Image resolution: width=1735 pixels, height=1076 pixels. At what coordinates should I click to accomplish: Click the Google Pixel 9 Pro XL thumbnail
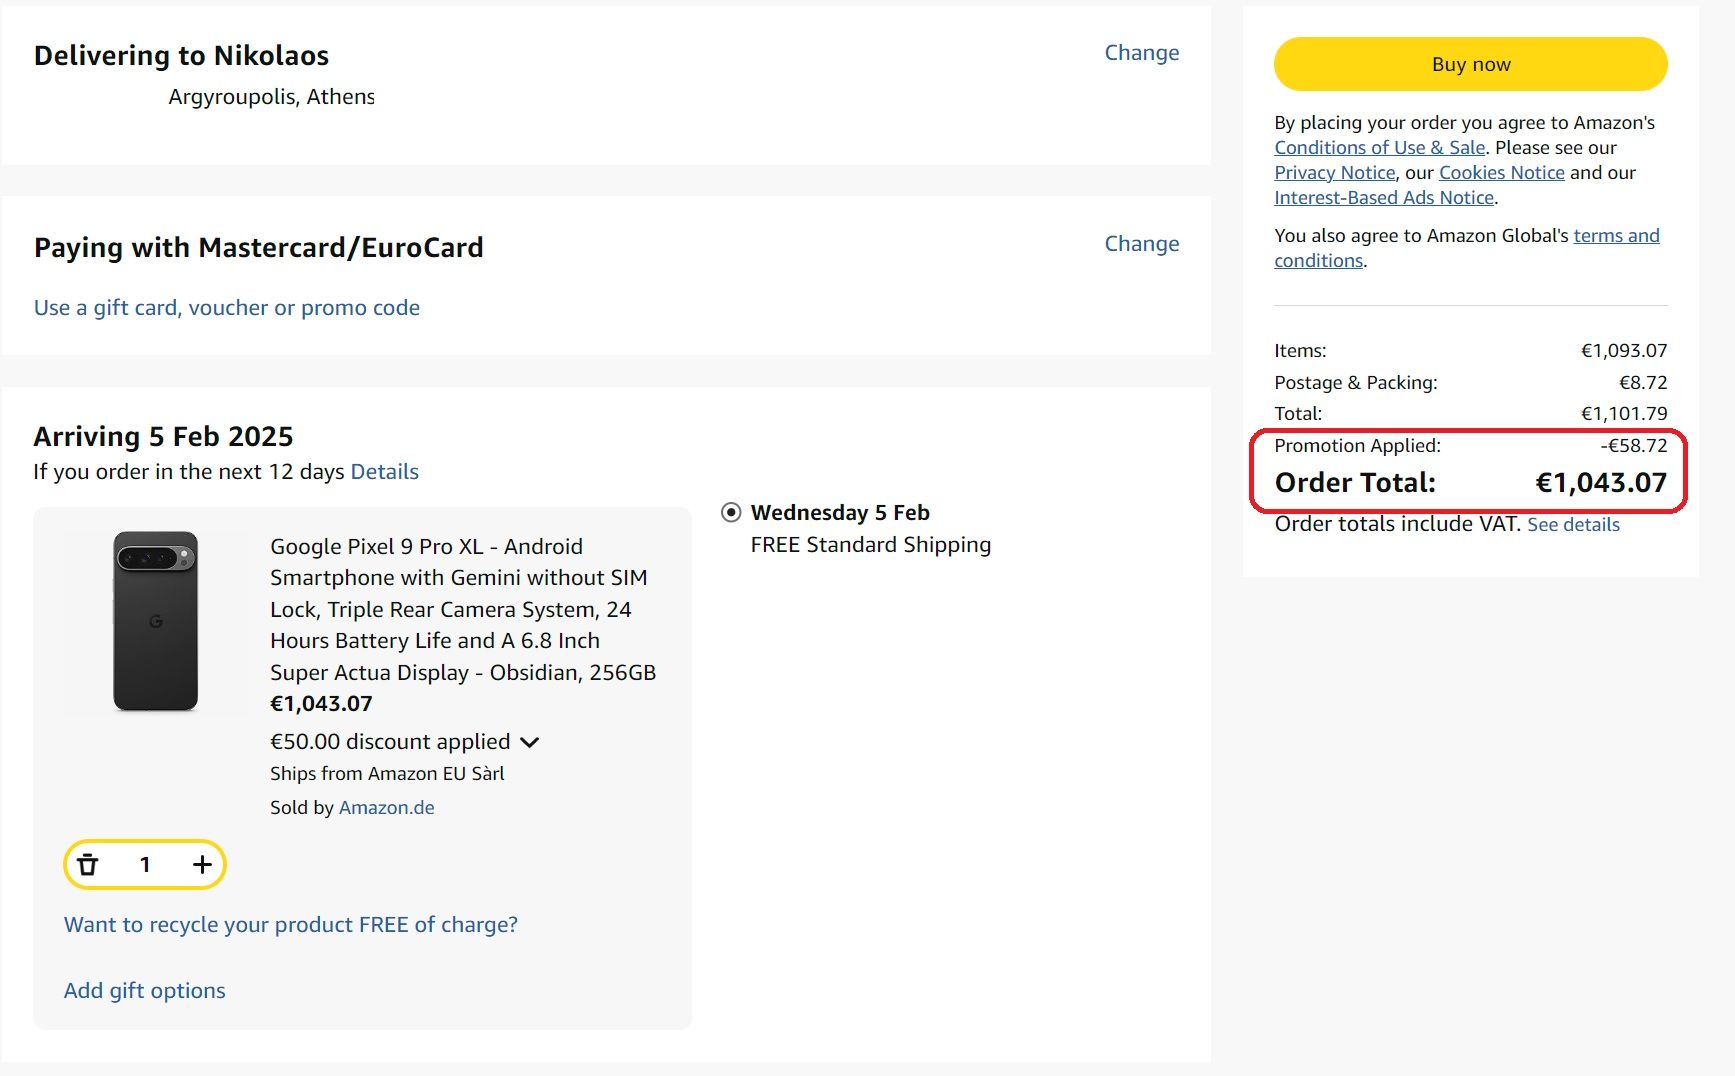[155, 621]
